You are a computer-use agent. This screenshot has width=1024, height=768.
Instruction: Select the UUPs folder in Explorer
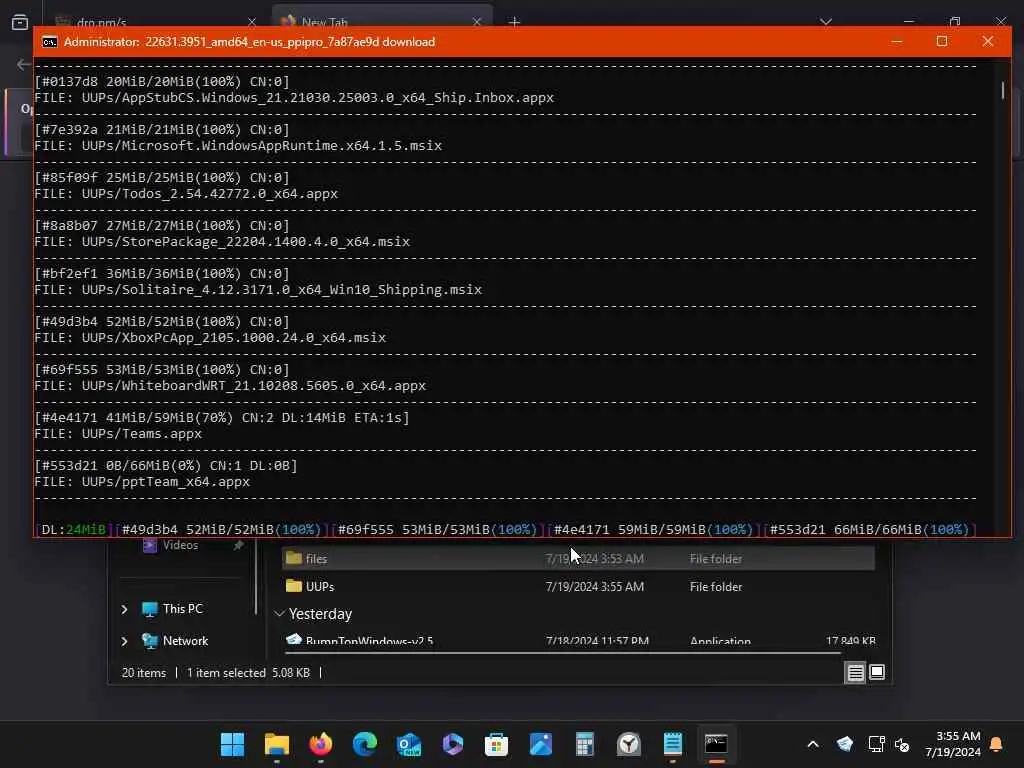[578, 586]
